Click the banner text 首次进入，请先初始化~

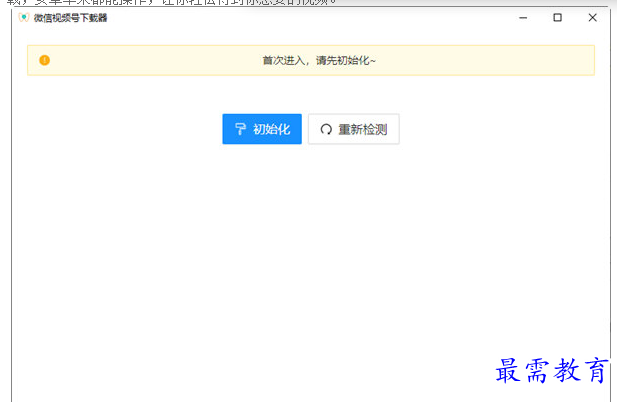(319, 61)
